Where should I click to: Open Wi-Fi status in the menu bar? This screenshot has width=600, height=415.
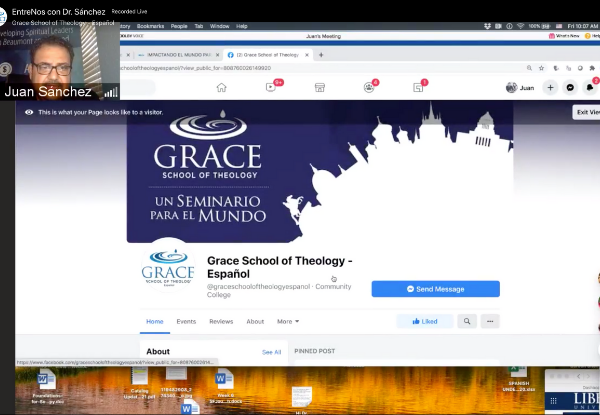(x=520, y=26)
